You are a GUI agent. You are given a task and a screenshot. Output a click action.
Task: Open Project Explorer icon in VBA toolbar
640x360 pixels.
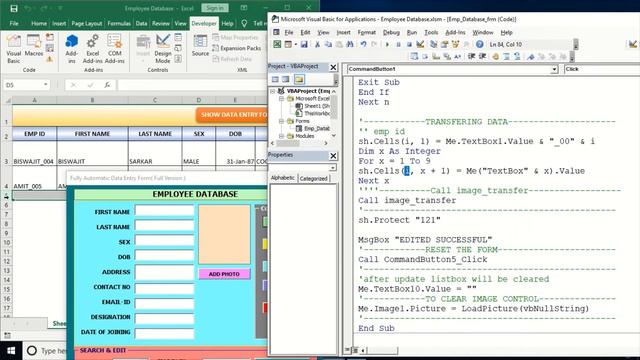pos(433,44)
